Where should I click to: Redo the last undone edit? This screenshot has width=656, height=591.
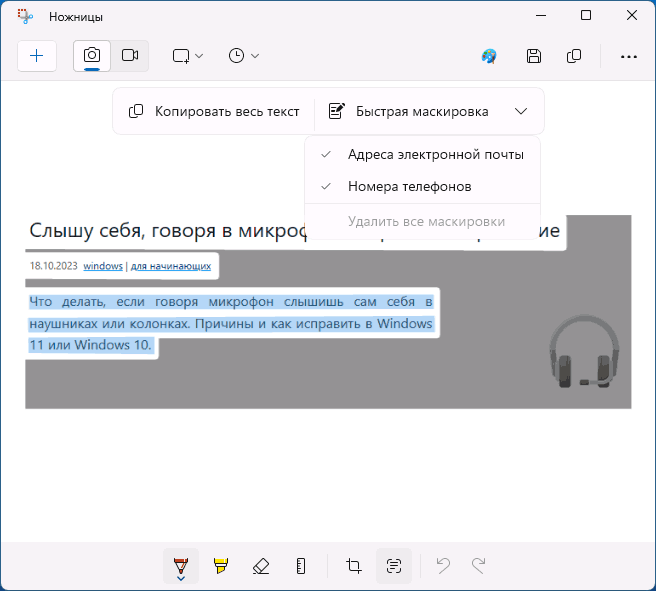point(479,566)
